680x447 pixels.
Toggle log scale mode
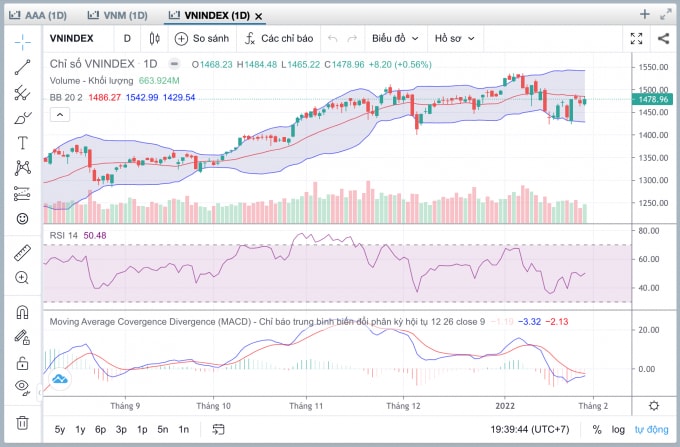618,430
